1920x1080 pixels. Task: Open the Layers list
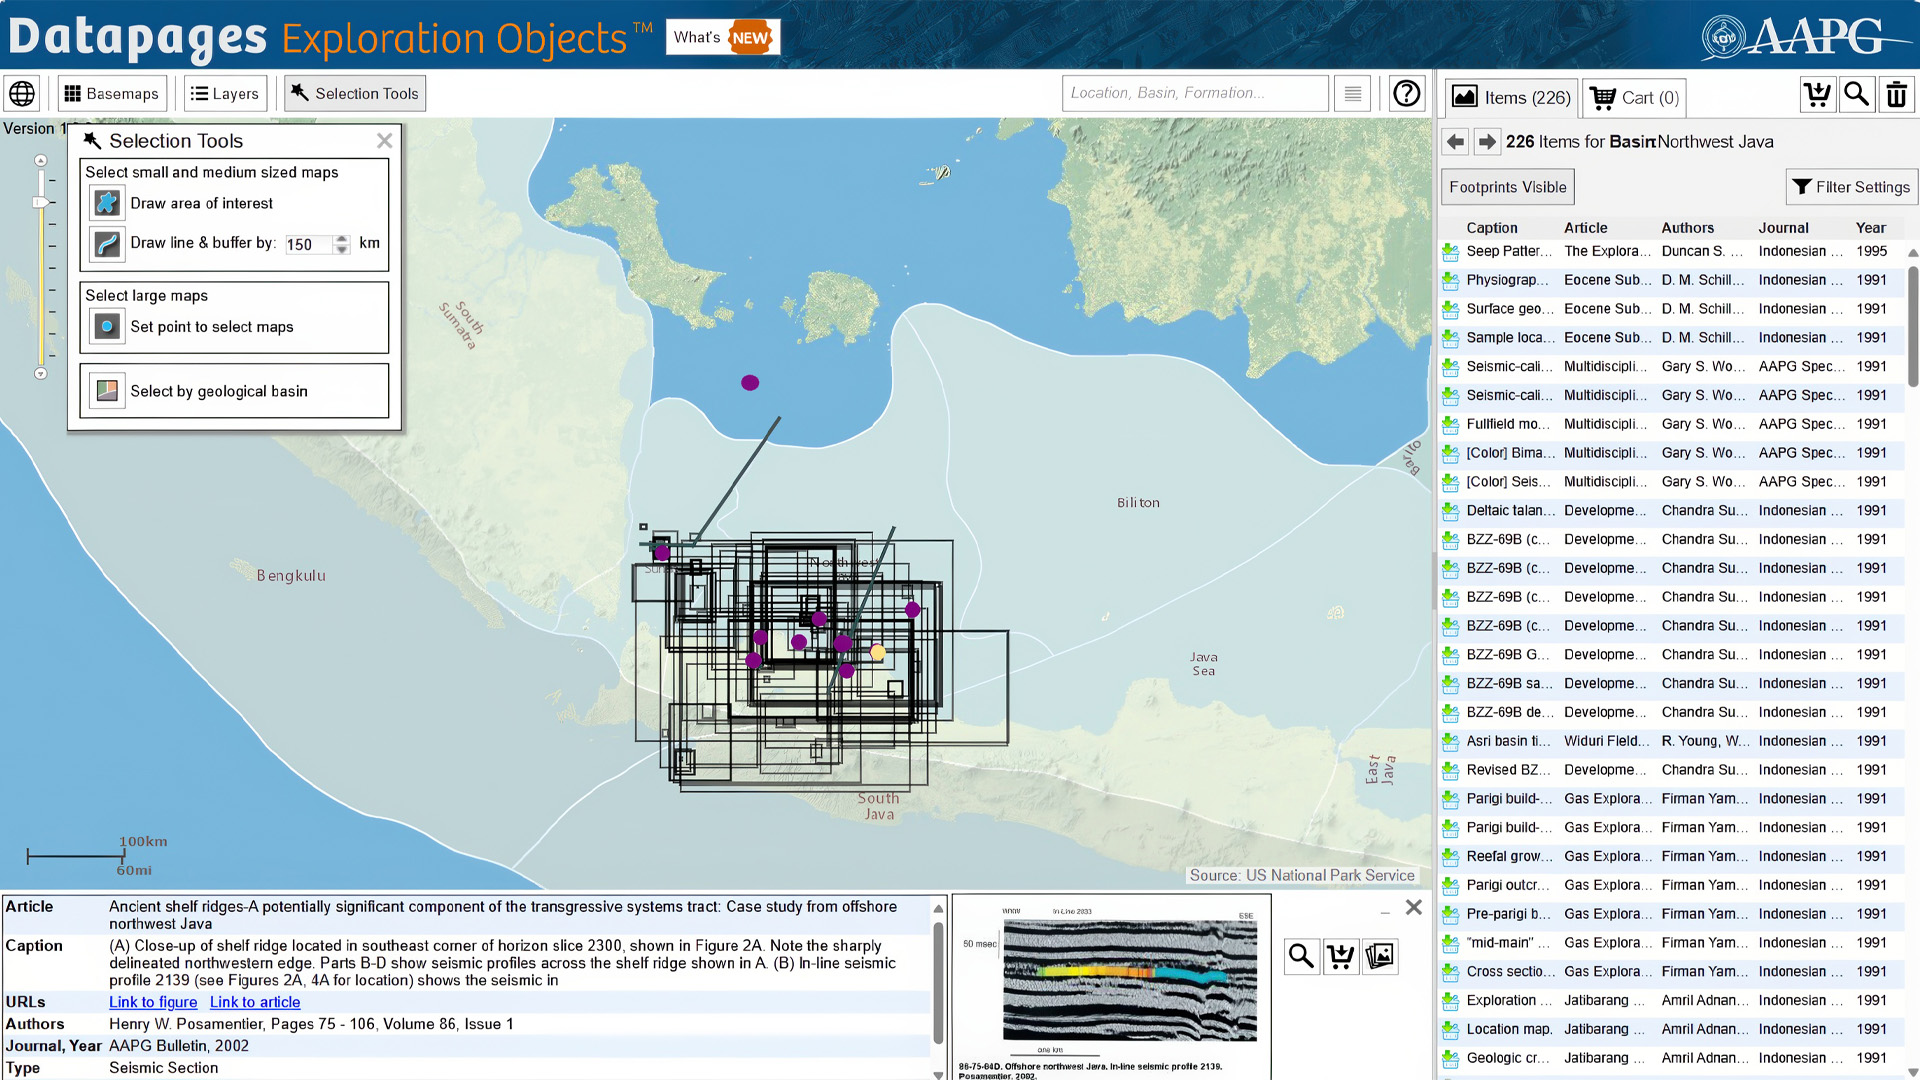pos(225,94)
